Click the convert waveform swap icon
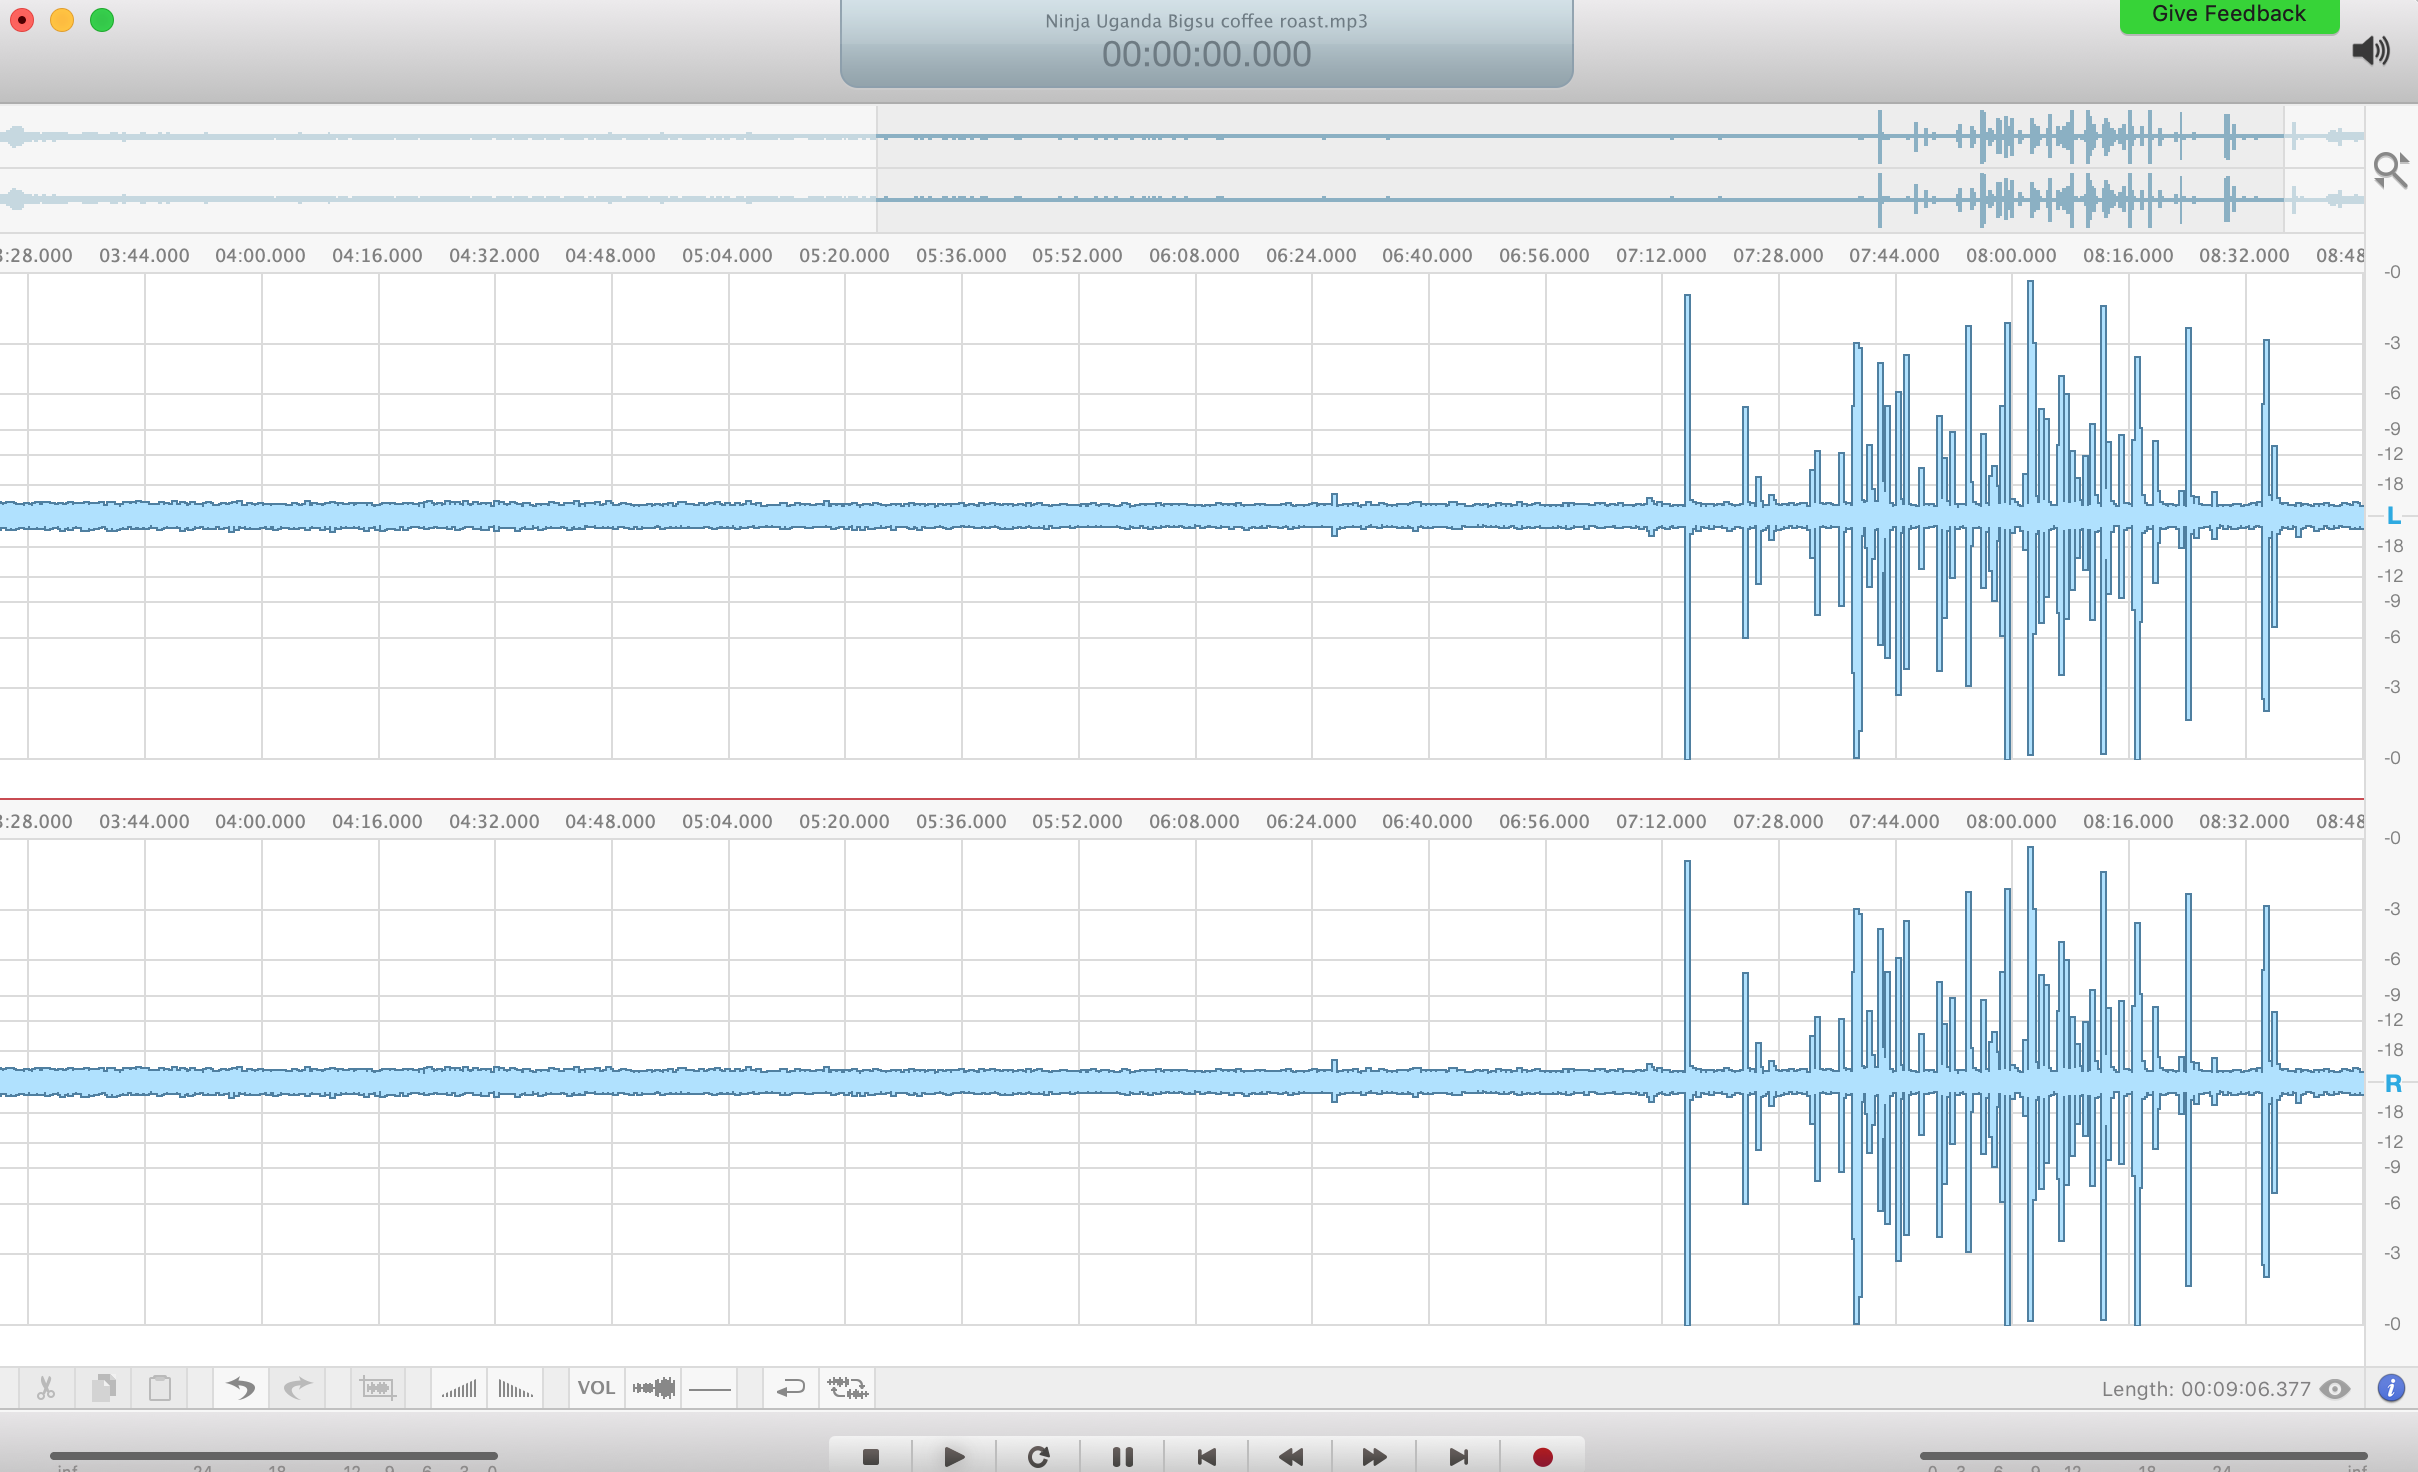 (x=847, y=1388)
